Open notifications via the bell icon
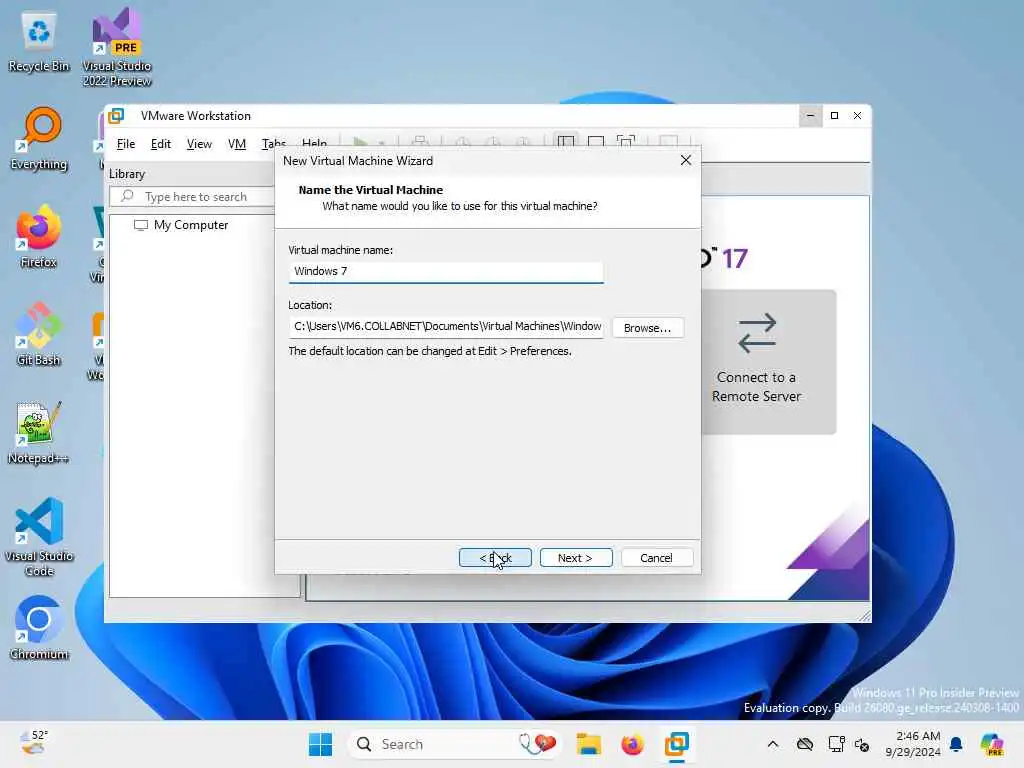Viewport: 1024px width, 768px height. pyautogui.click(x=956, y=744)
